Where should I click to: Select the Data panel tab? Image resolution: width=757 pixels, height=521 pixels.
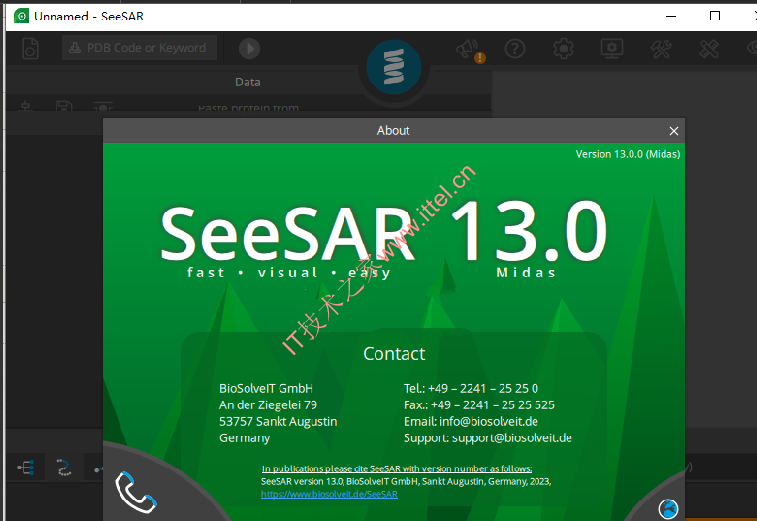248,82
